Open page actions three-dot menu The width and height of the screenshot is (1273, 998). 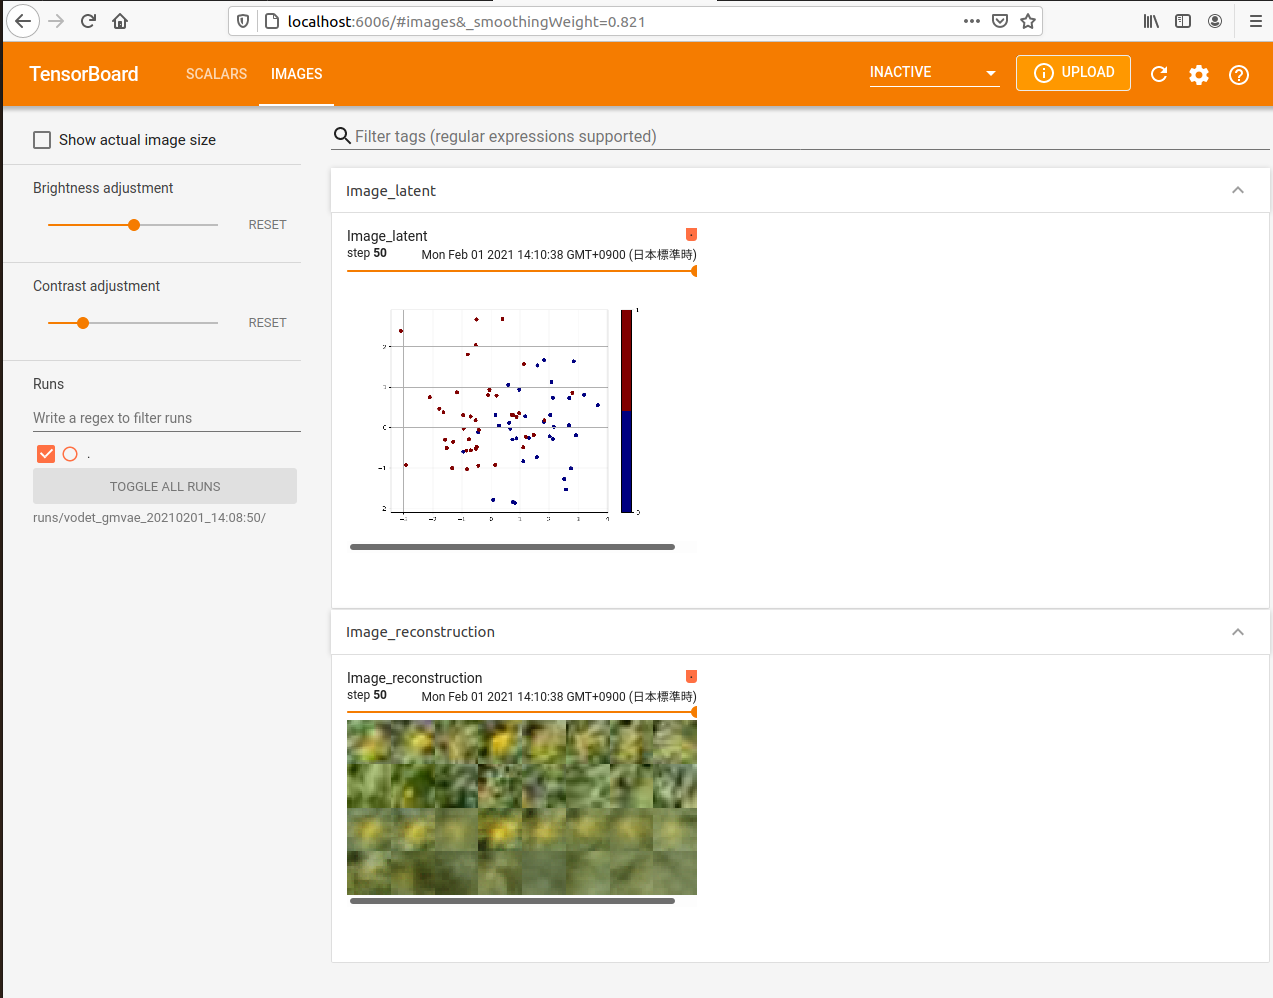972,21
